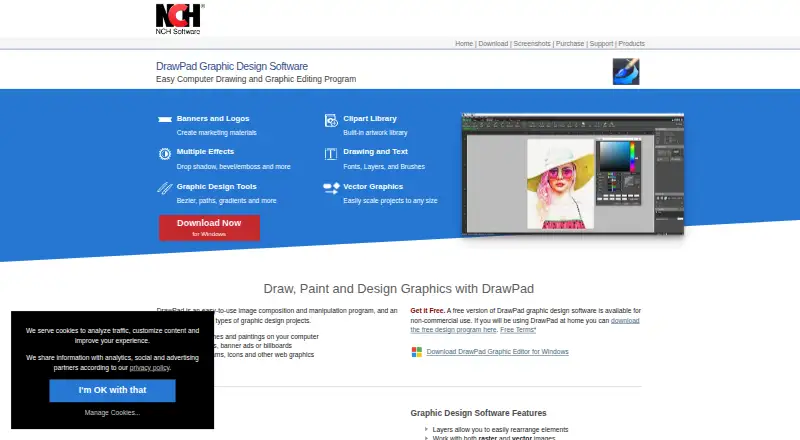Screen dimensions: 800x440
Task: Click the Draw, Paint and Design Graphics heading
Action: click(398, 289)
